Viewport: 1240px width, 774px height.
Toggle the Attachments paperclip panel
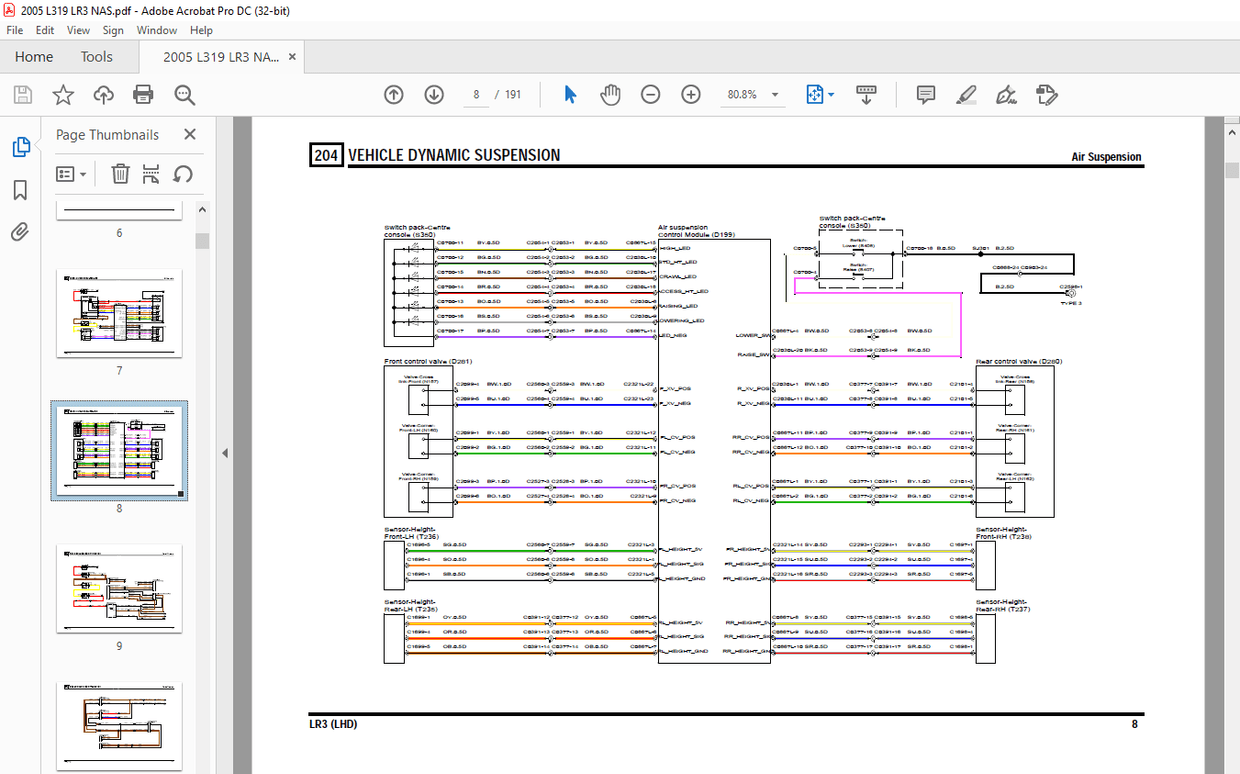point(20,233)
